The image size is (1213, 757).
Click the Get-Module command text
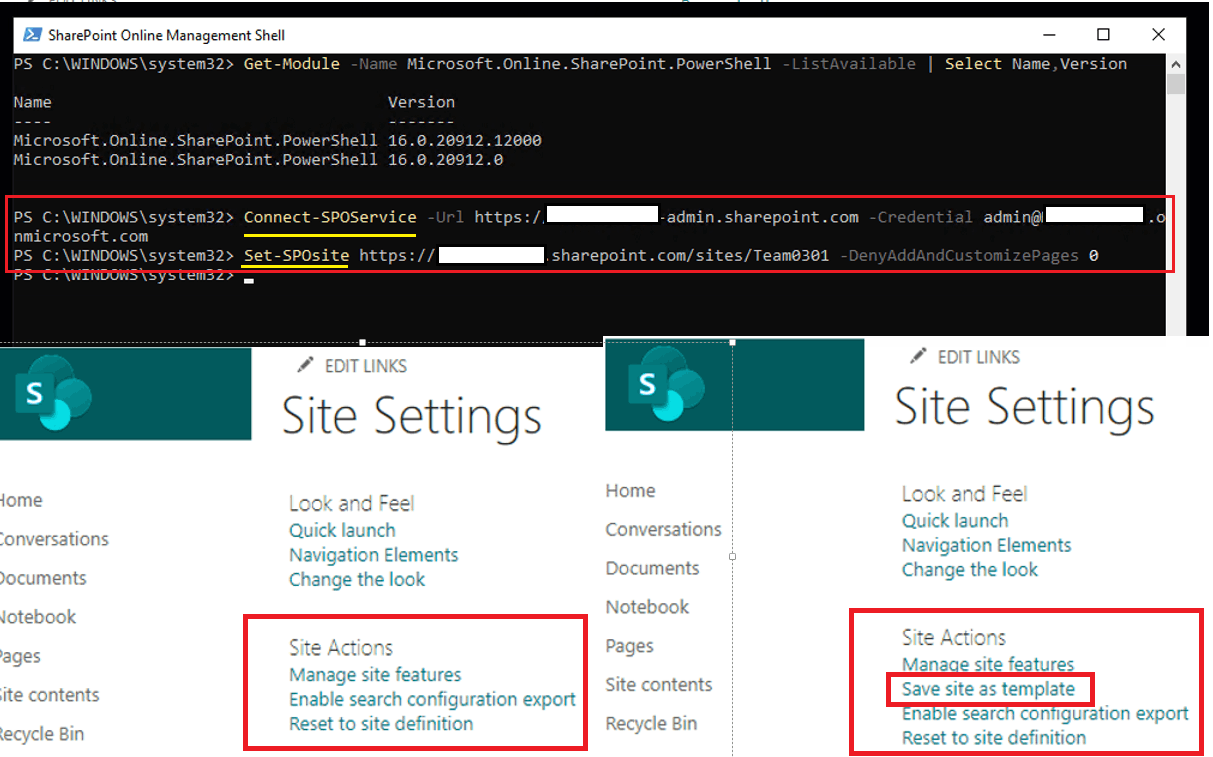290,64
